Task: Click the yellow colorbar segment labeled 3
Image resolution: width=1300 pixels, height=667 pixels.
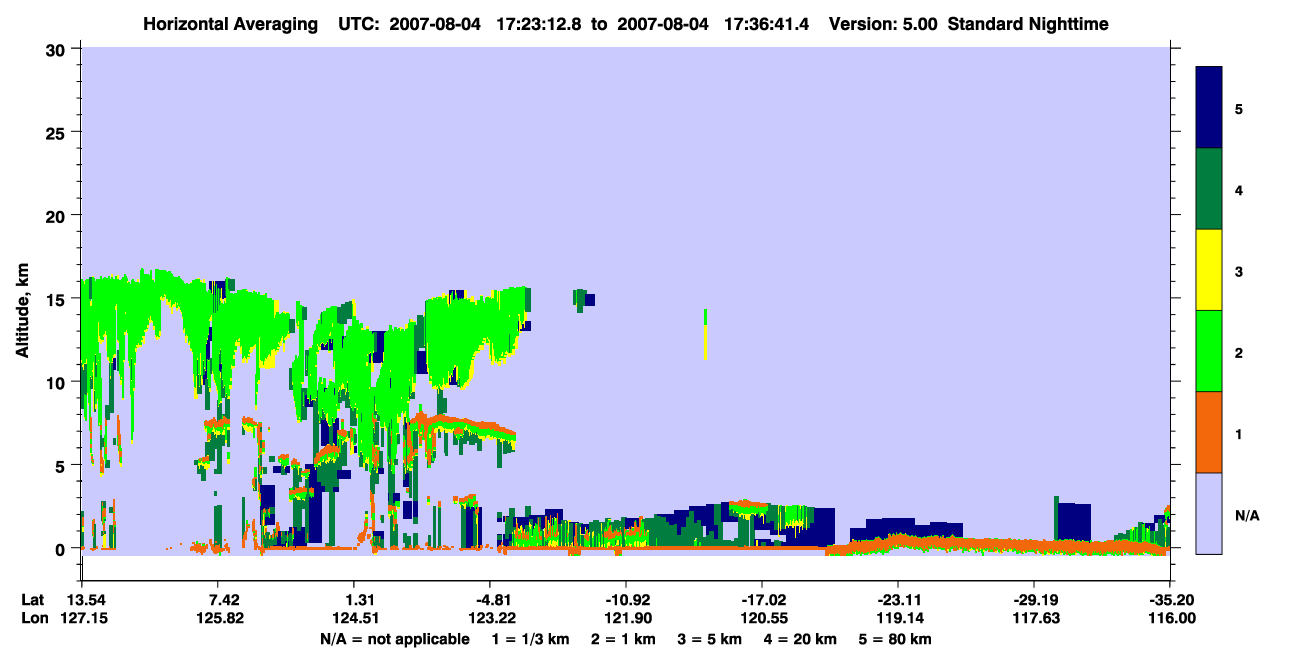Action: (x=1209, y=270)
